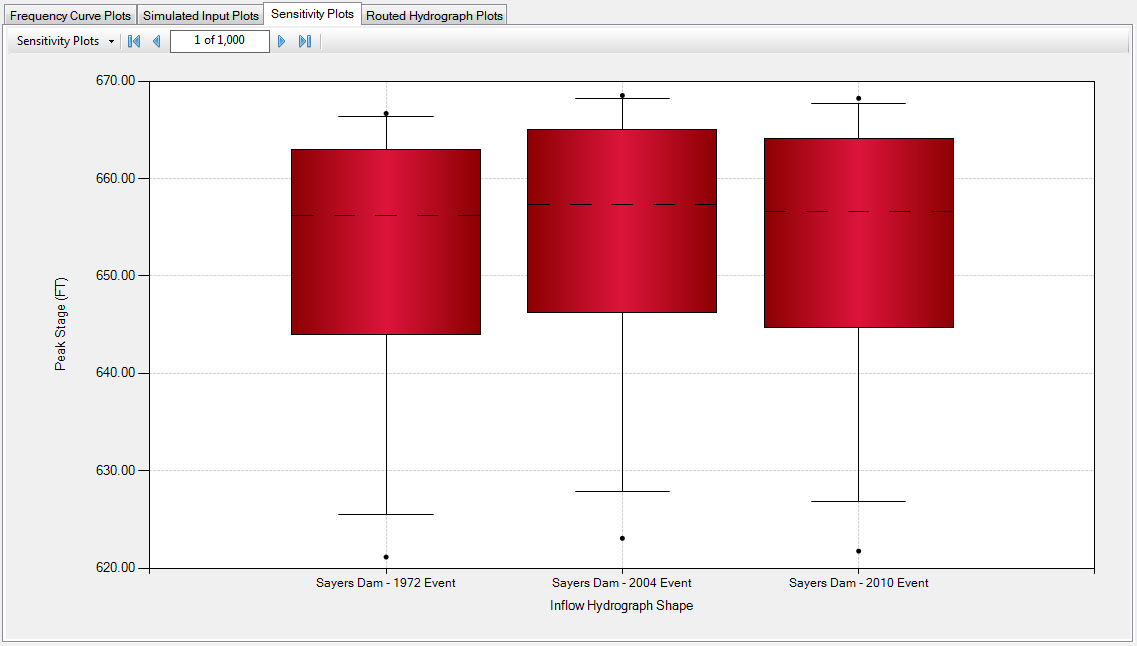This screenshot has width=1137, height=646.
Task: Click the lower outlier dot of the 2010 Event
Action: click(x=858, y=551)
